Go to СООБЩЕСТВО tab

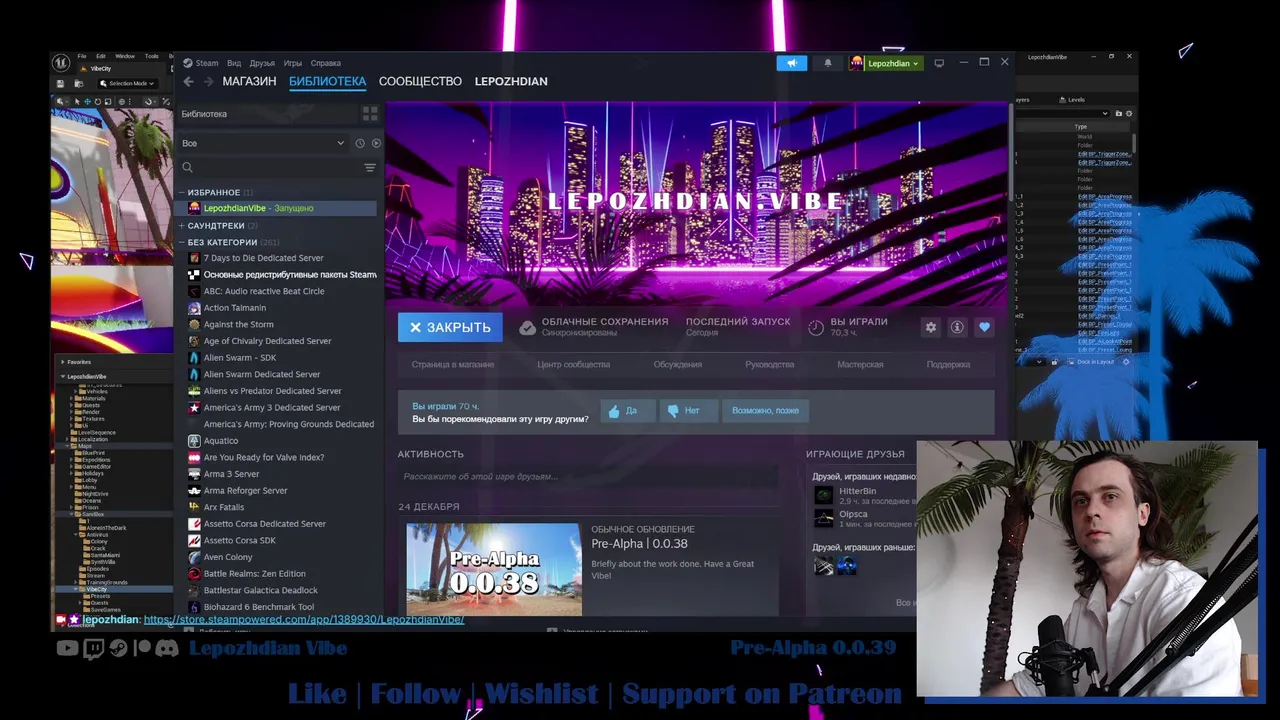420,81
